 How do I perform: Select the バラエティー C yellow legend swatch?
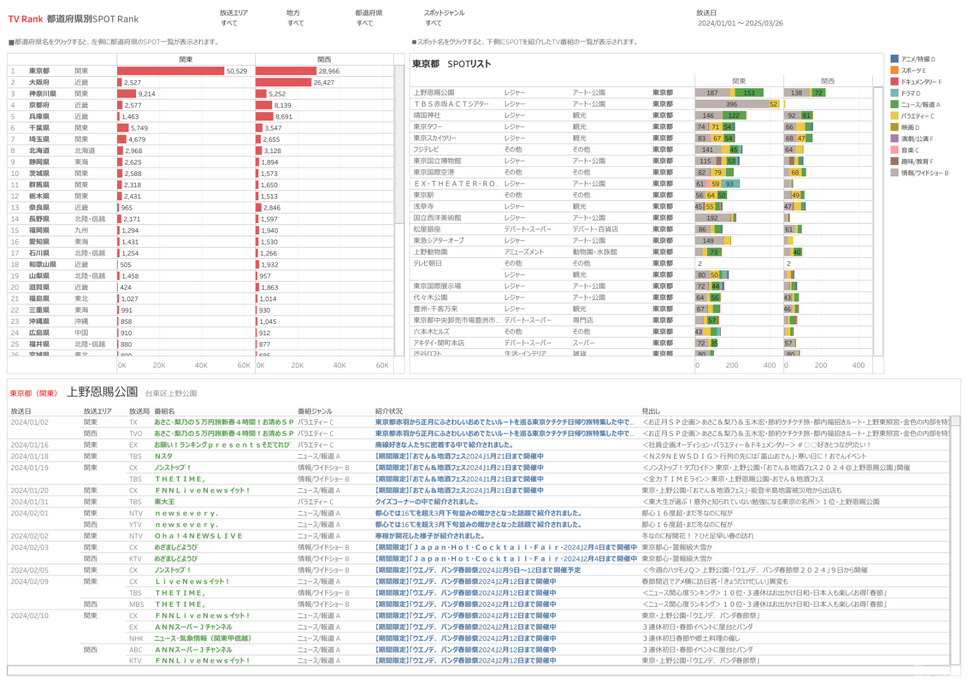pos(894,115)
